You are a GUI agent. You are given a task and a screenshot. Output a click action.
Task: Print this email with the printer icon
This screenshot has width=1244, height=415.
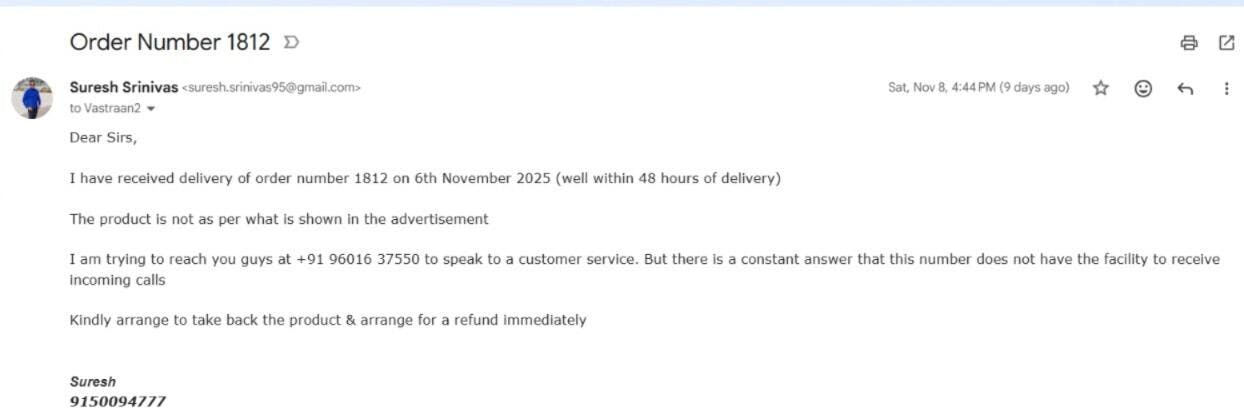coord(1189,43)
